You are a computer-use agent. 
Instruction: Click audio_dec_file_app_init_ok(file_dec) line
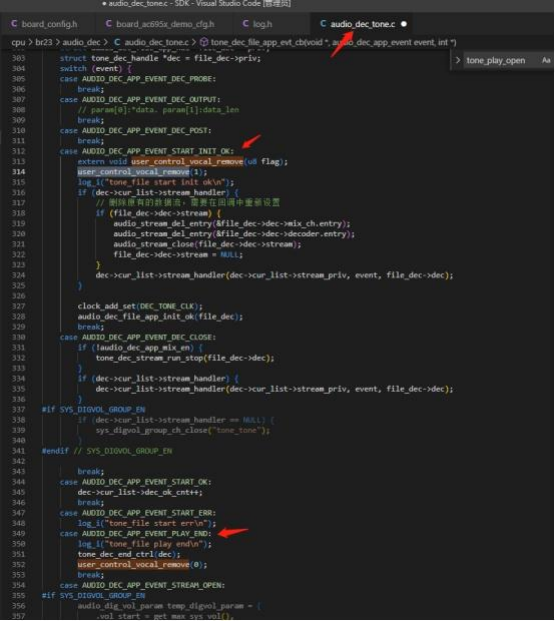coord(160,316)
